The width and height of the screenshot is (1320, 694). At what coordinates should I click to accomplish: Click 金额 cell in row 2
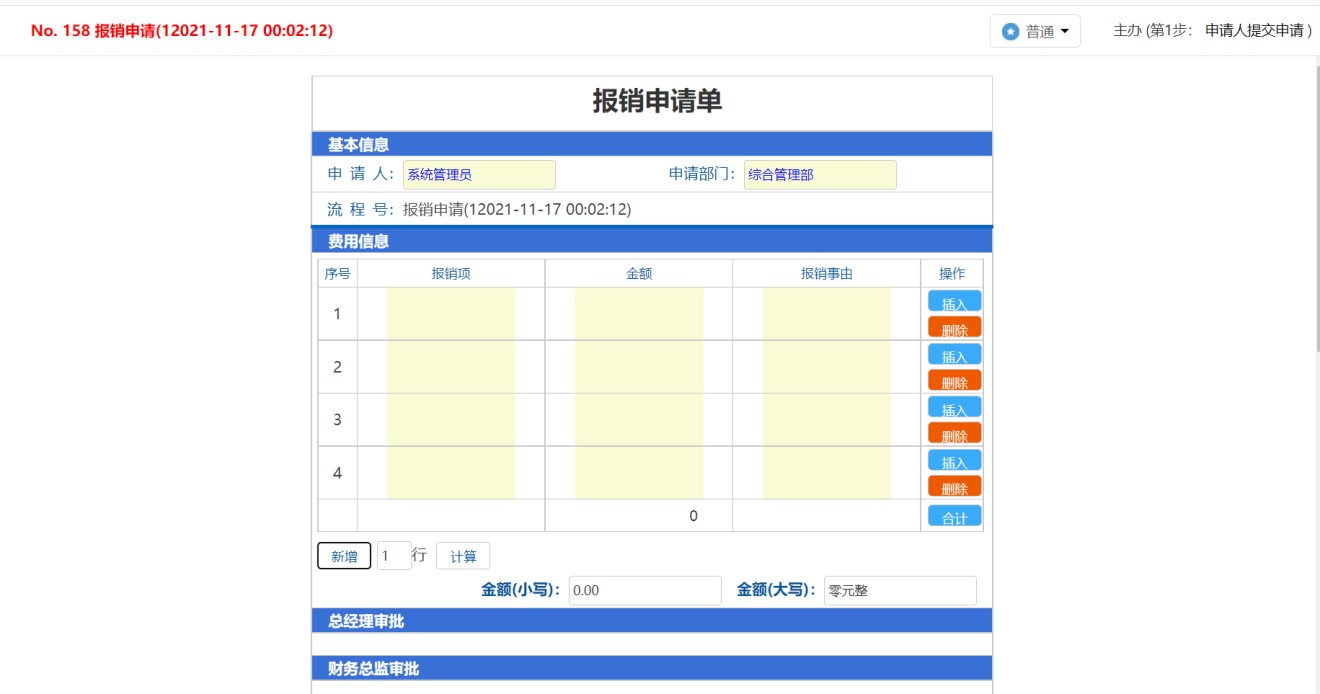pyautogui.click(x=639, y=367)
